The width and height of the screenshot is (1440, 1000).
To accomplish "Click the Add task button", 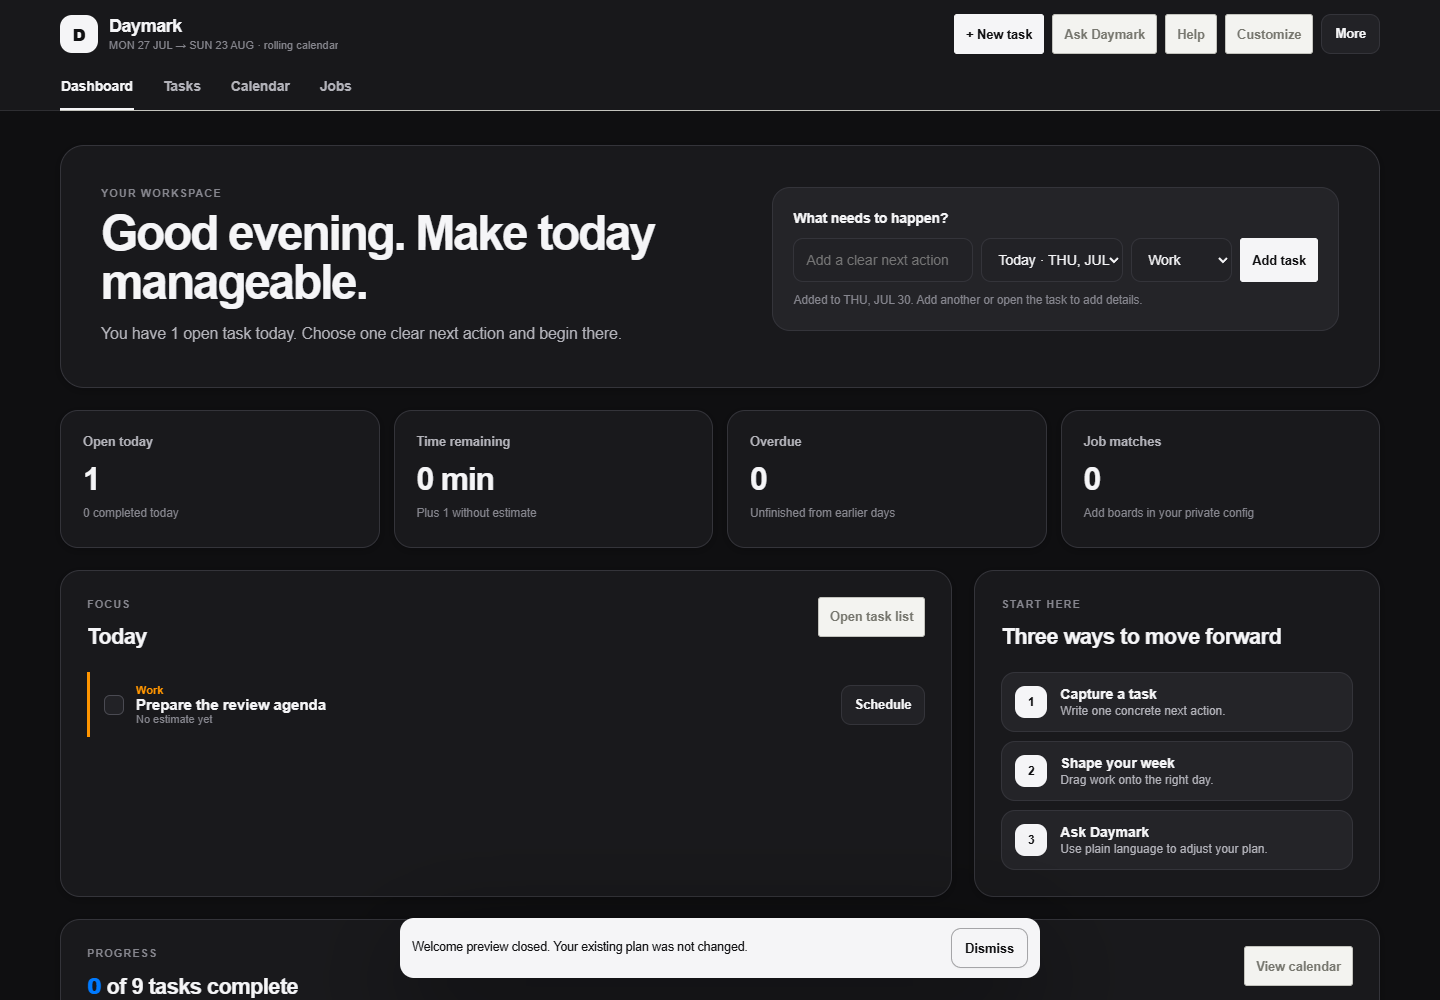I will point(1279,260).
